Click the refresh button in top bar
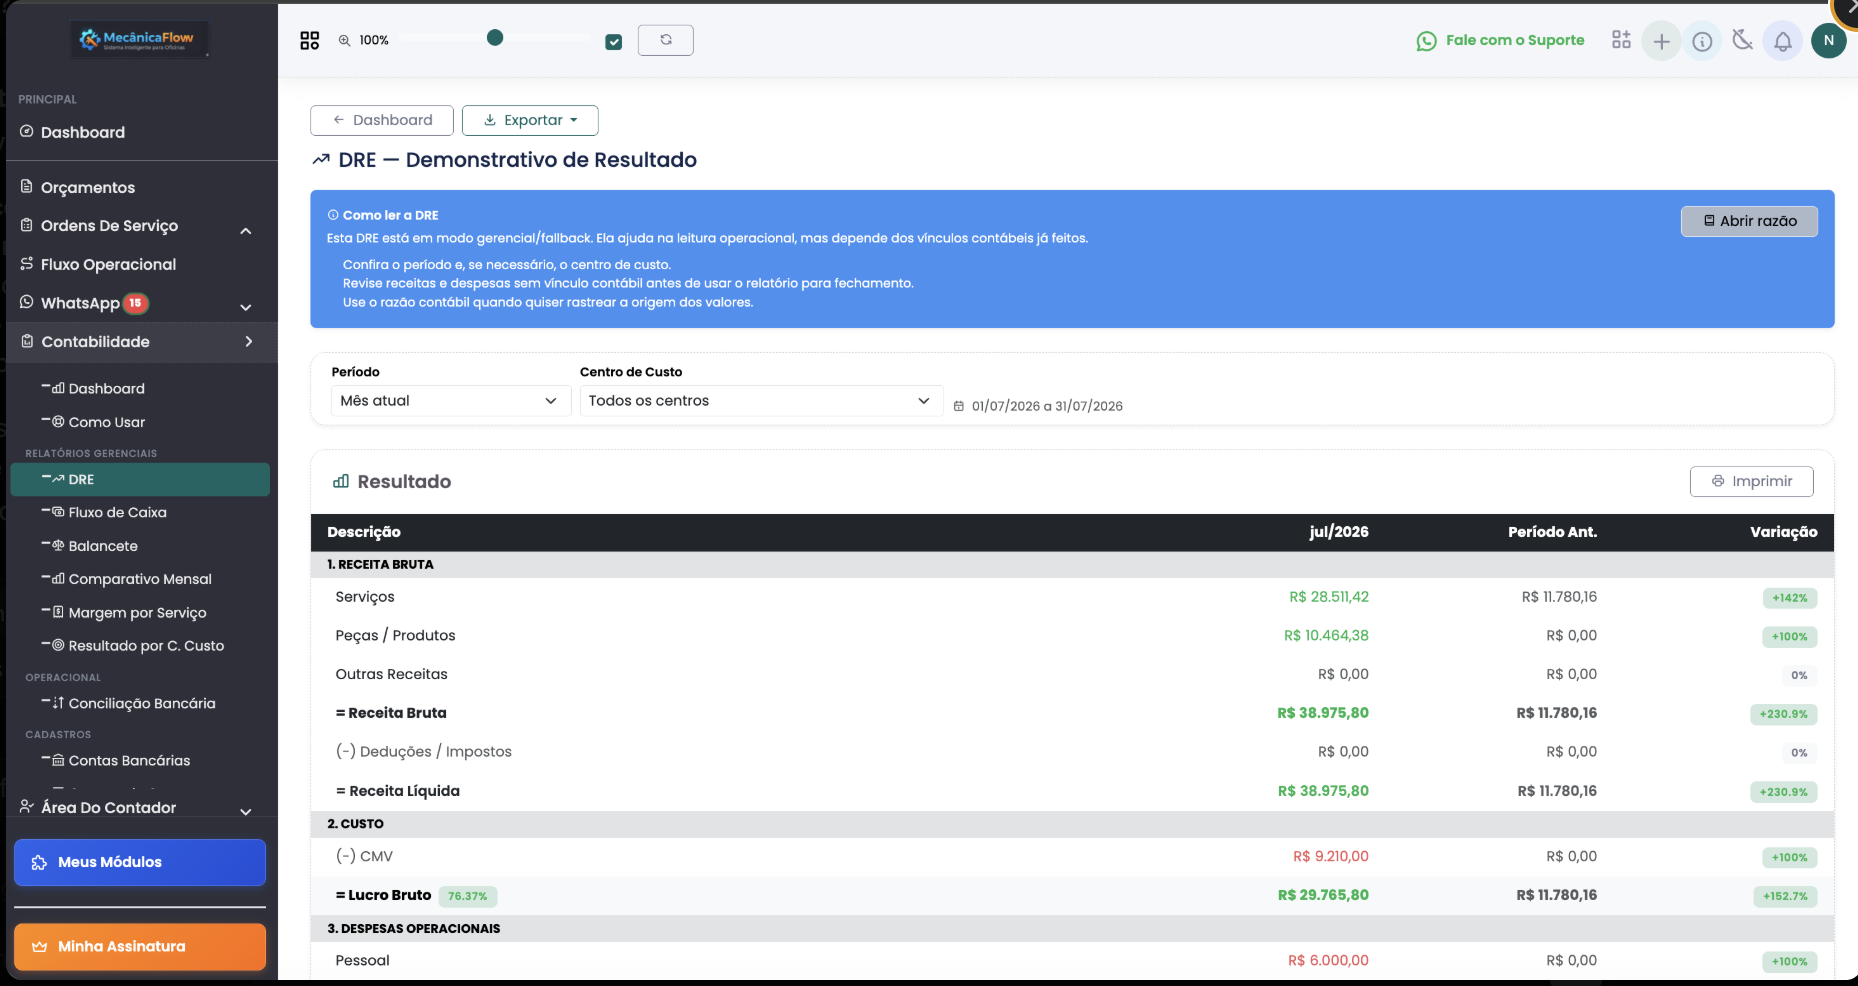This screenshot has height=986, width=1858. 665,40
